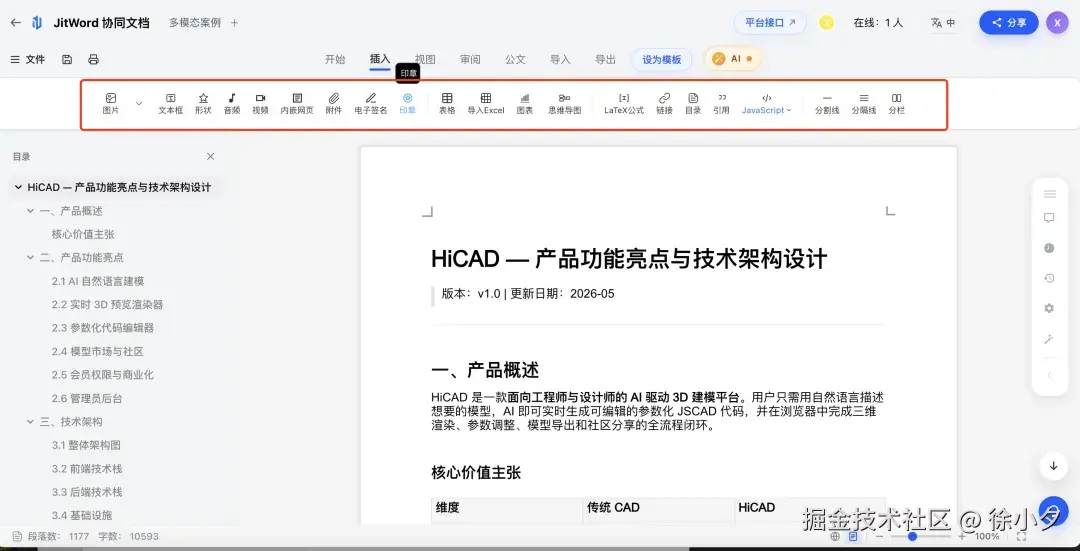Click the 设为模板 button
1080x551 pixels.
662,59
